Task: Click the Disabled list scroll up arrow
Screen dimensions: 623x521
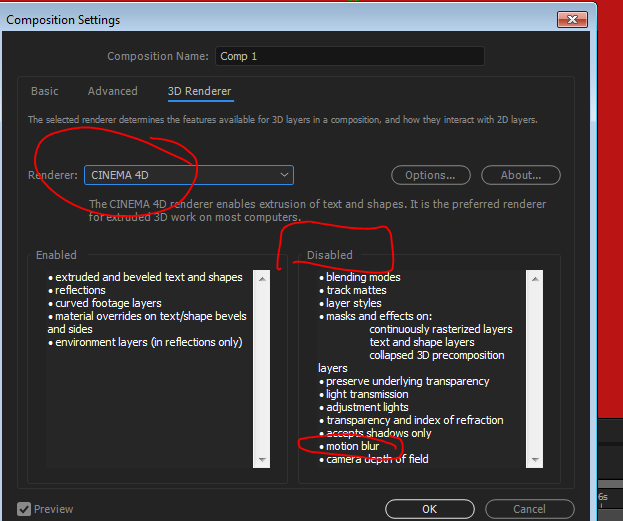Action: 535,279
